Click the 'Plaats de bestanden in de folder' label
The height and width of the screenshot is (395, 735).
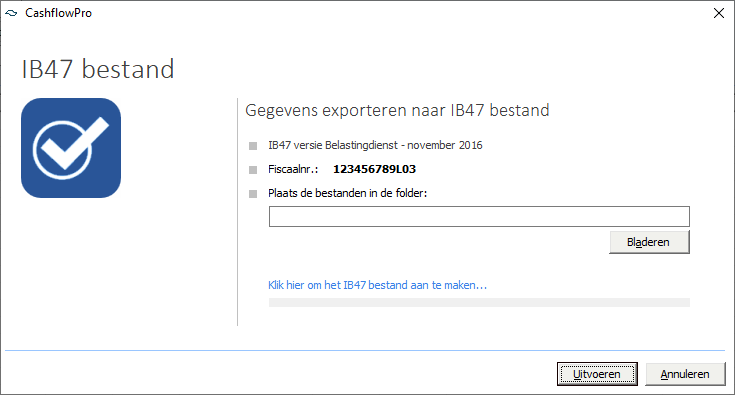pos(347,193)
